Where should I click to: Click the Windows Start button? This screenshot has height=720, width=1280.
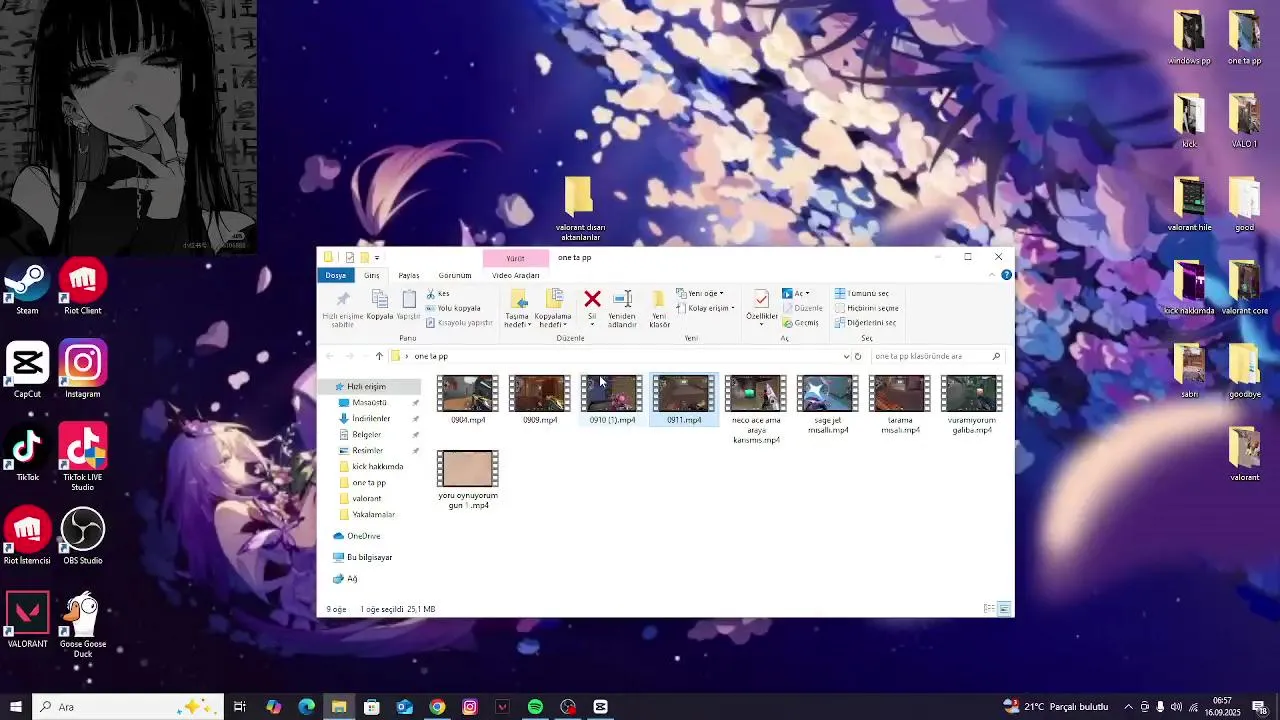coord(15,707)
